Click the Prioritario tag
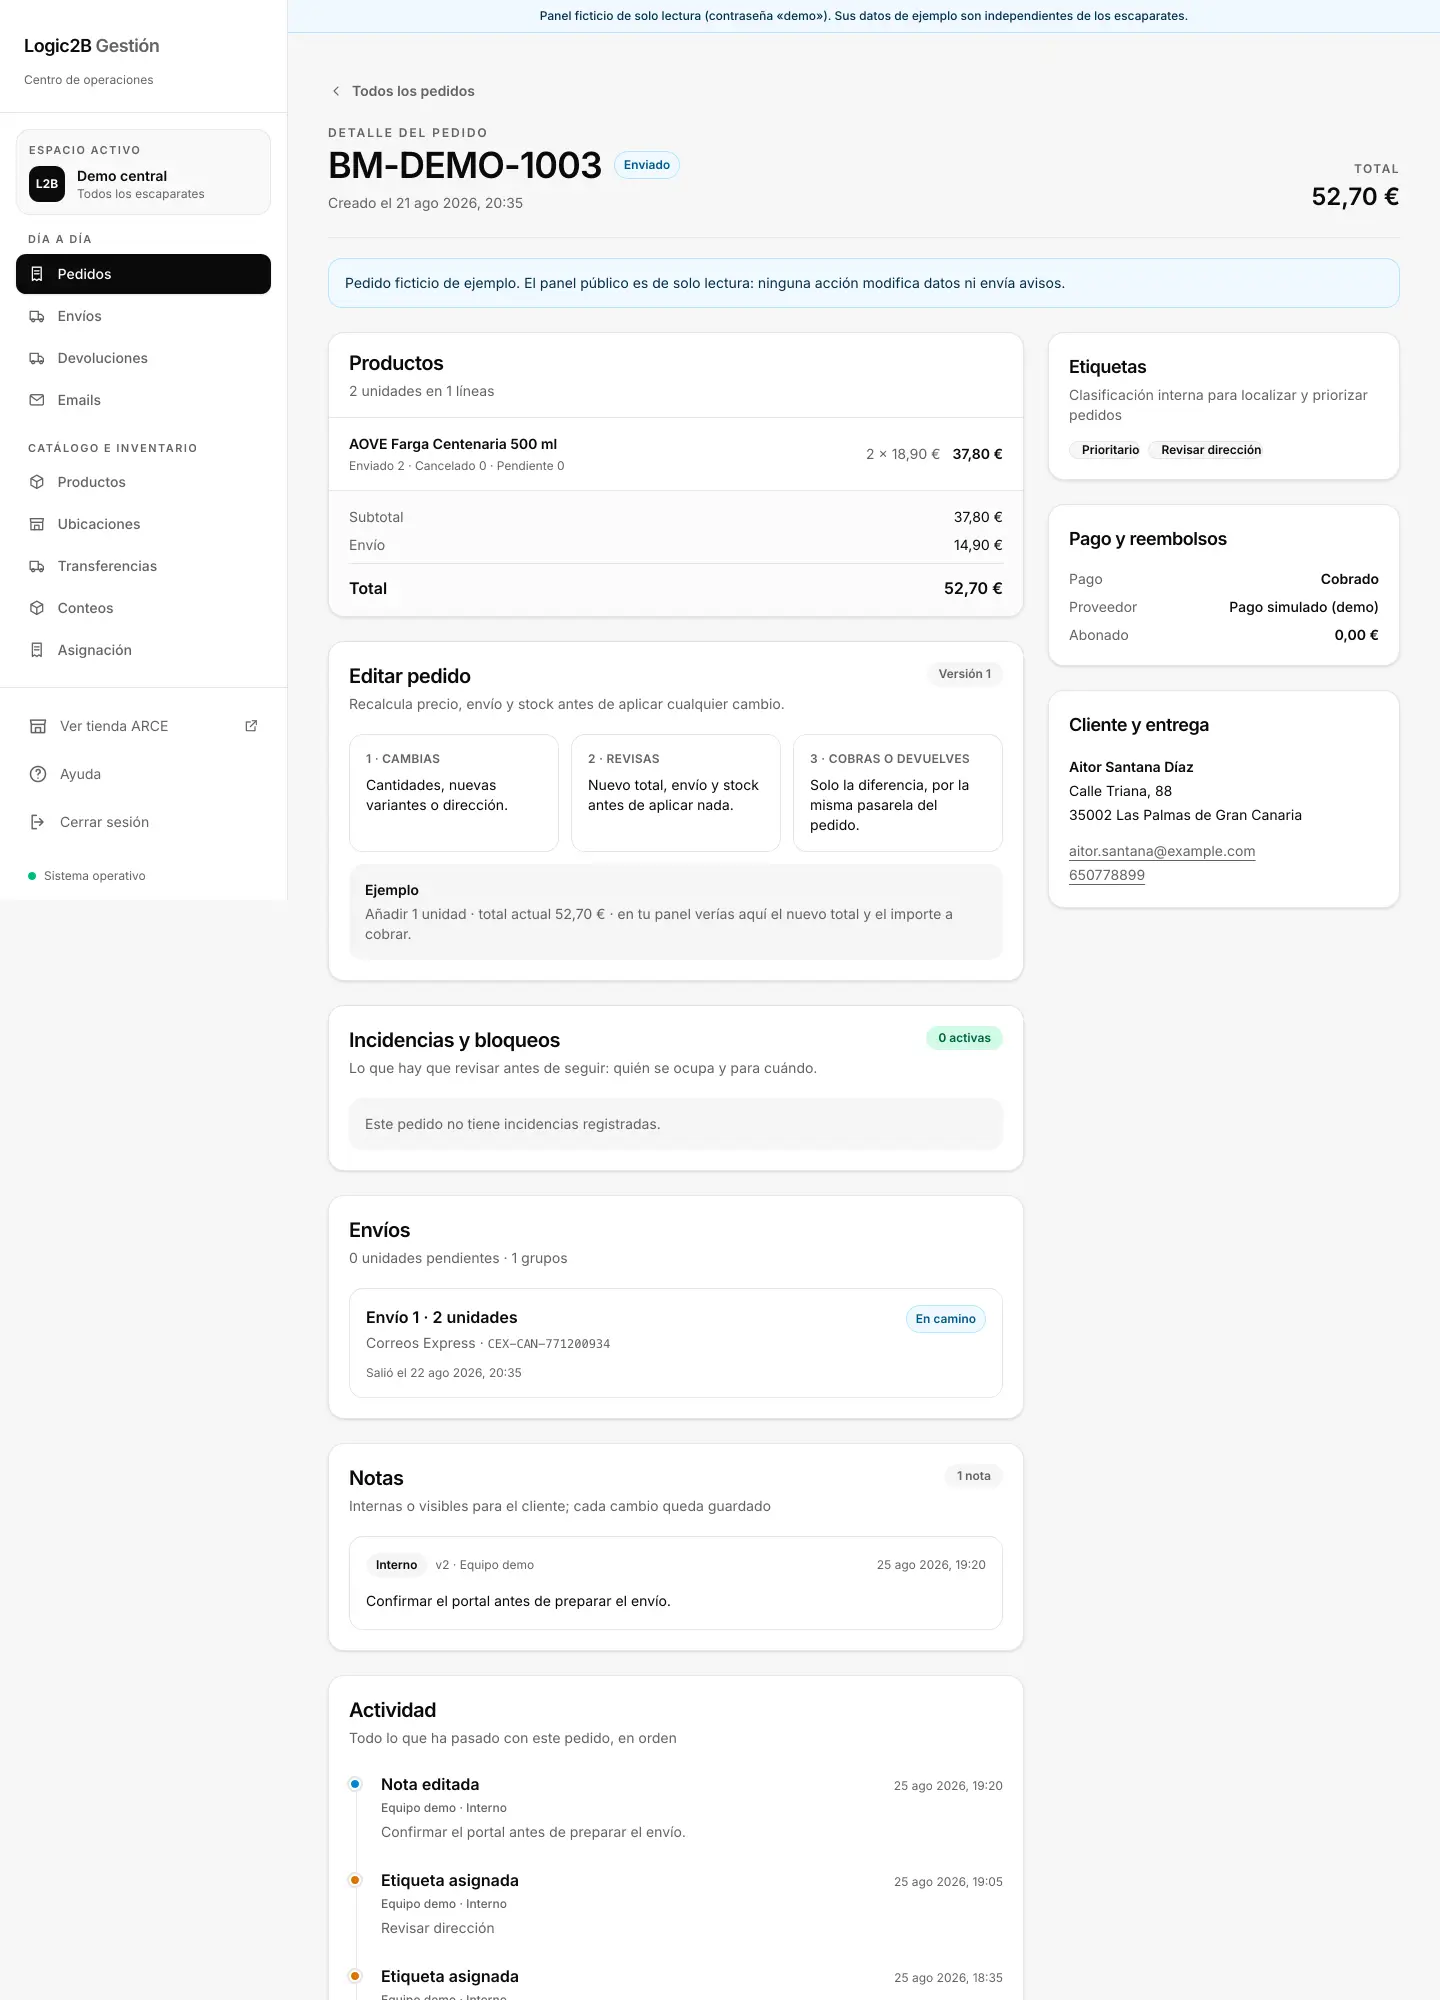This screenshot has width=1440, height=2000. (1106, 450)
